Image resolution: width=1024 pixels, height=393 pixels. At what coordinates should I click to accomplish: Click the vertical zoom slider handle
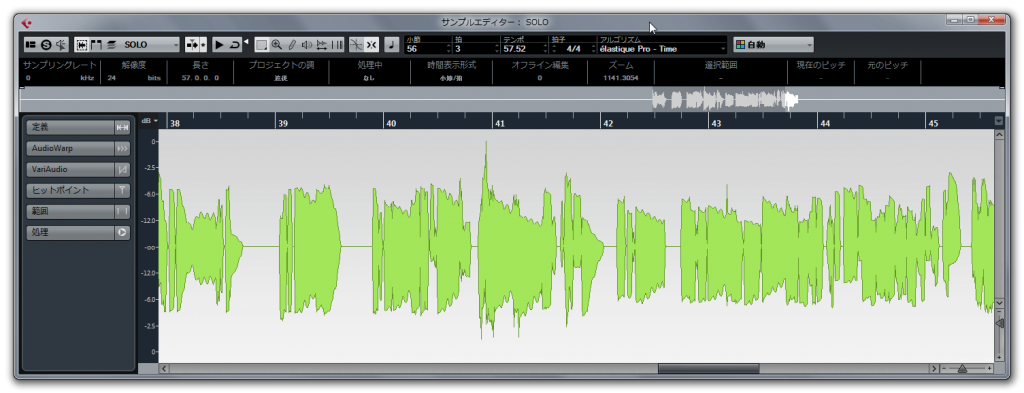[999, 323]
